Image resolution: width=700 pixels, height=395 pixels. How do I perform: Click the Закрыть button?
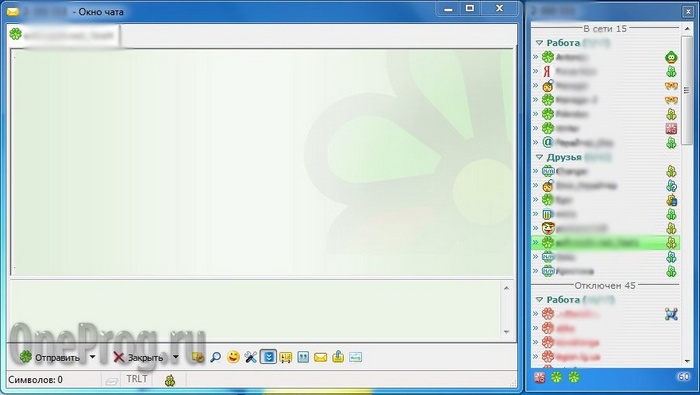tap(138, 358)
